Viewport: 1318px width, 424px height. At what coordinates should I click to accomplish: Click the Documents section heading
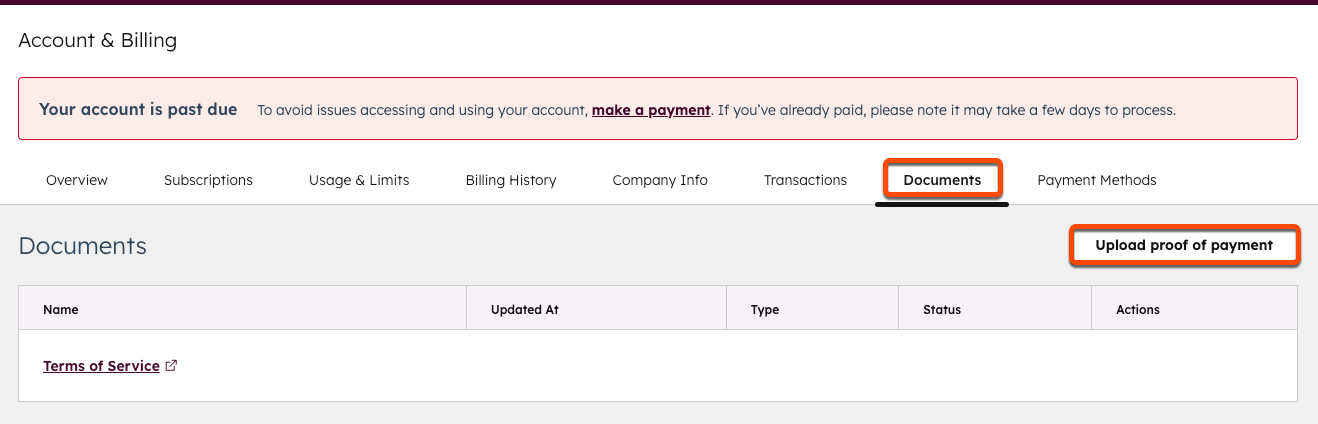click(x=83, y=246)
